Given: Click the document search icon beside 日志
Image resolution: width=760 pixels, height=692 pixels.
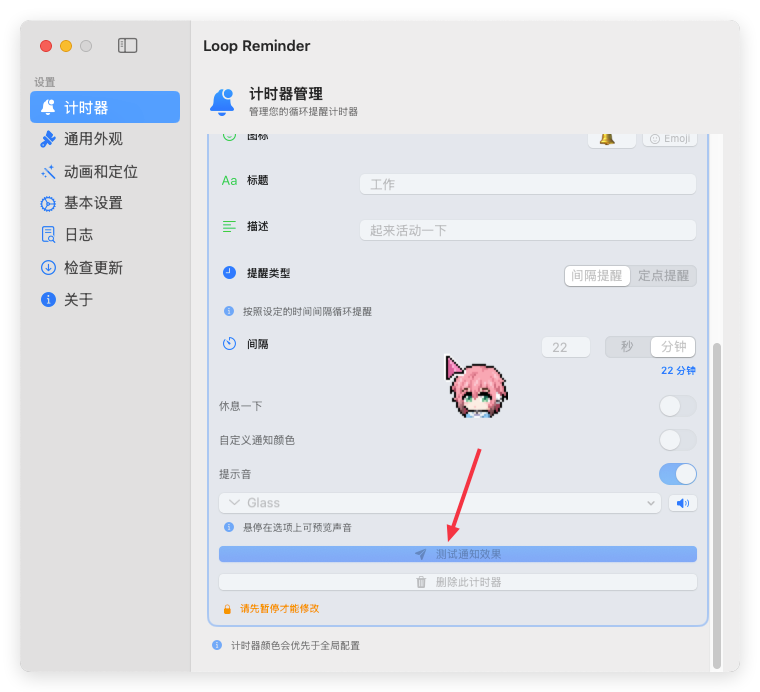Looking at the screenshot, I should pos(48,235).
